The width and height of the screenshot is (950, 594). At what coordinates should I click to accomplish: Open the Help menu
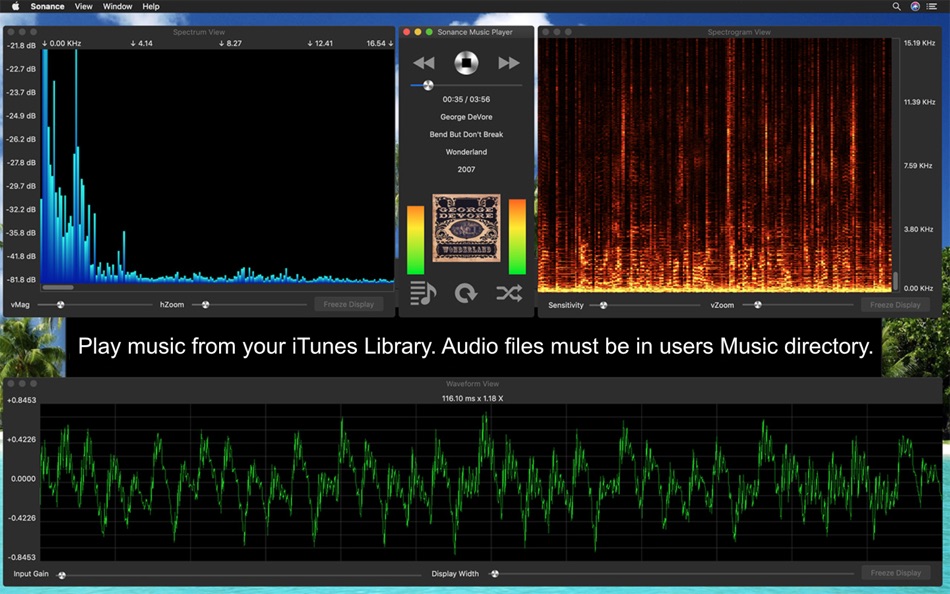151,7
